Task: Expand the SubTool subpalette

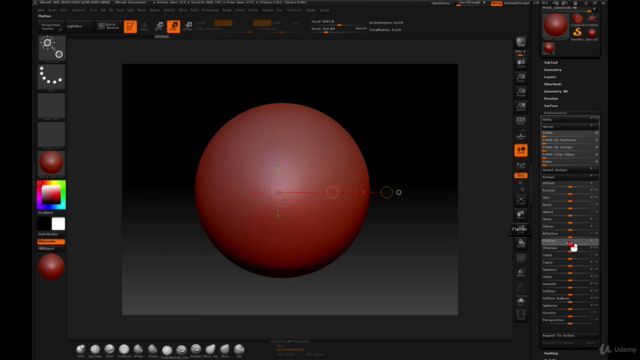Action: point(551,62)
